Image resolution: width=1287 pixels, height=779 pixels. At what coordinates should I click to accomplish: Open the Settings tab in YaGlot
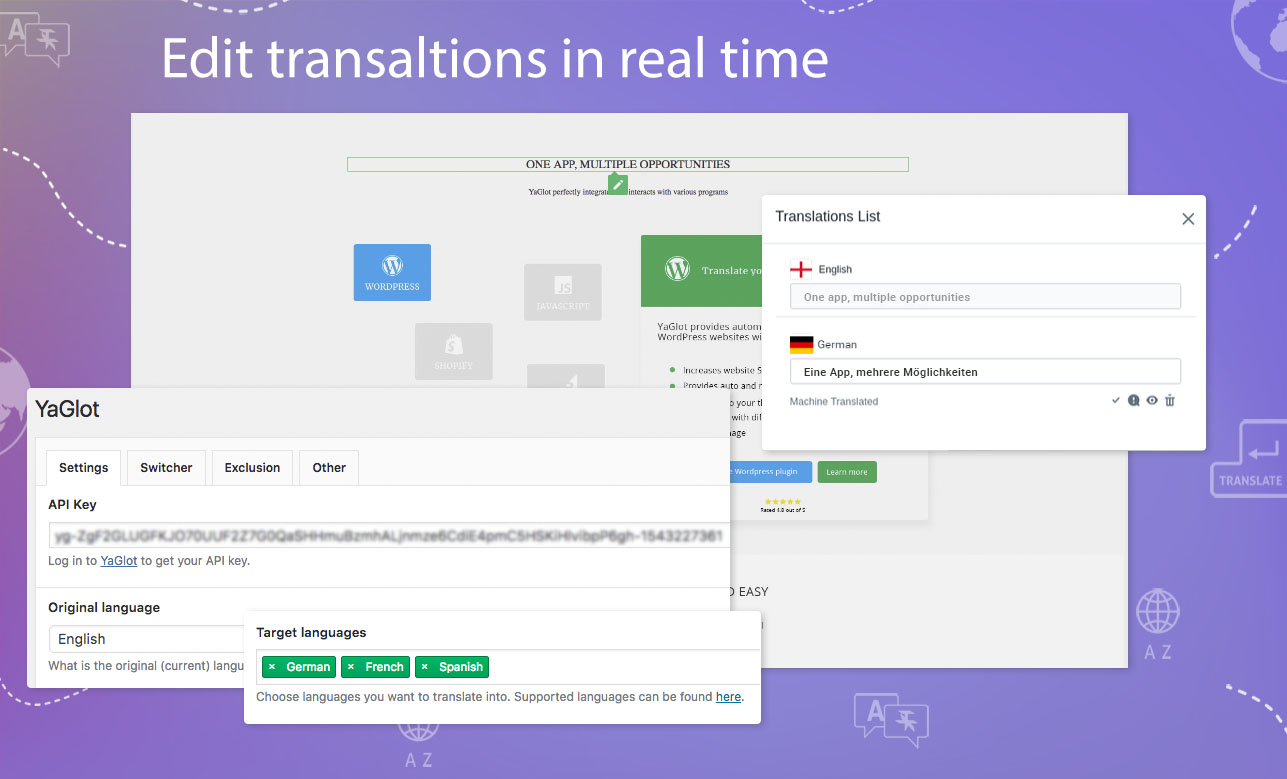coord(84,468)
